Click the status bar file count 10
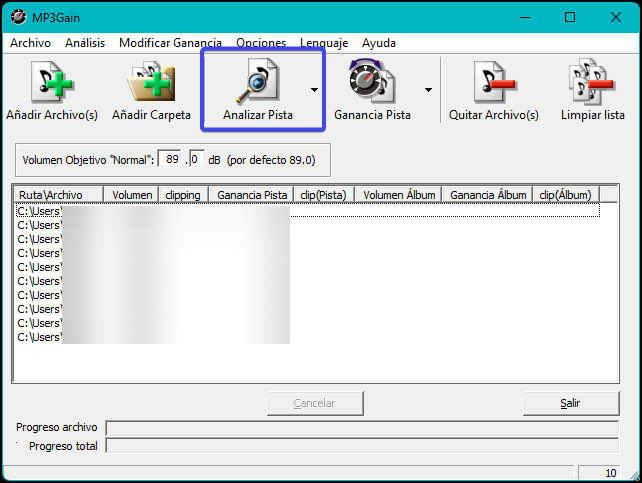 click(x=600, y=473)
